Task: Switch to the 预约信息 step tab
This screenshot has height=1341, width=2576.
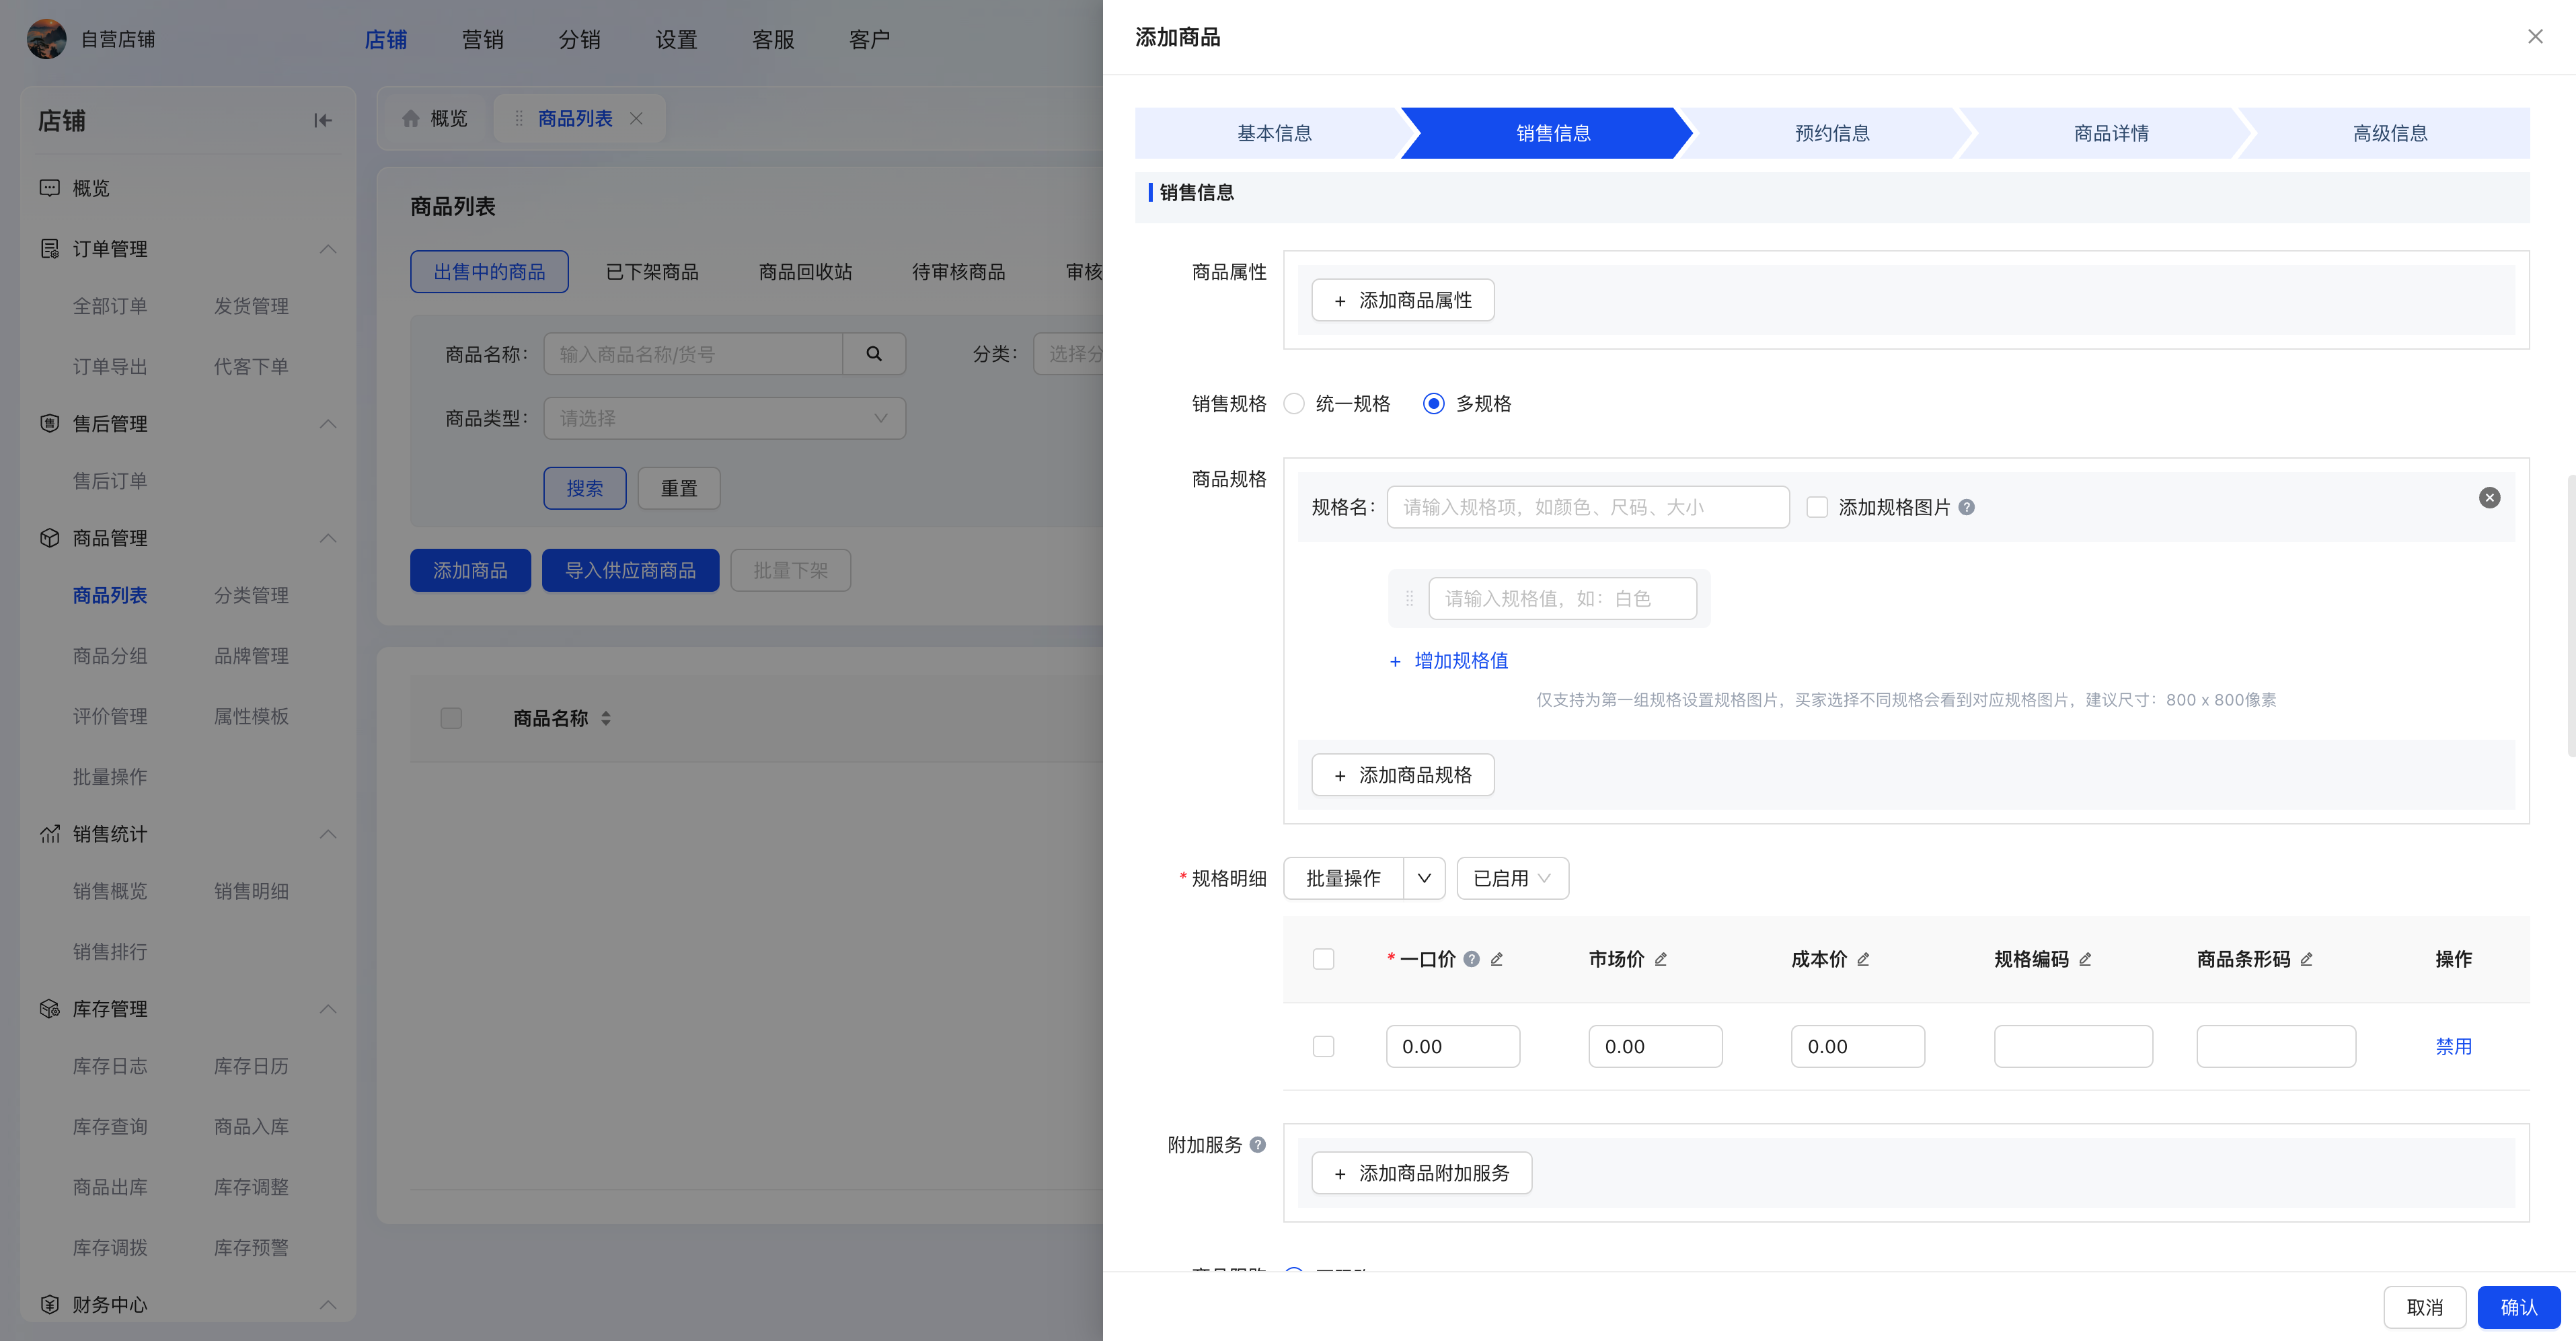Action: tap(1831, 133)
